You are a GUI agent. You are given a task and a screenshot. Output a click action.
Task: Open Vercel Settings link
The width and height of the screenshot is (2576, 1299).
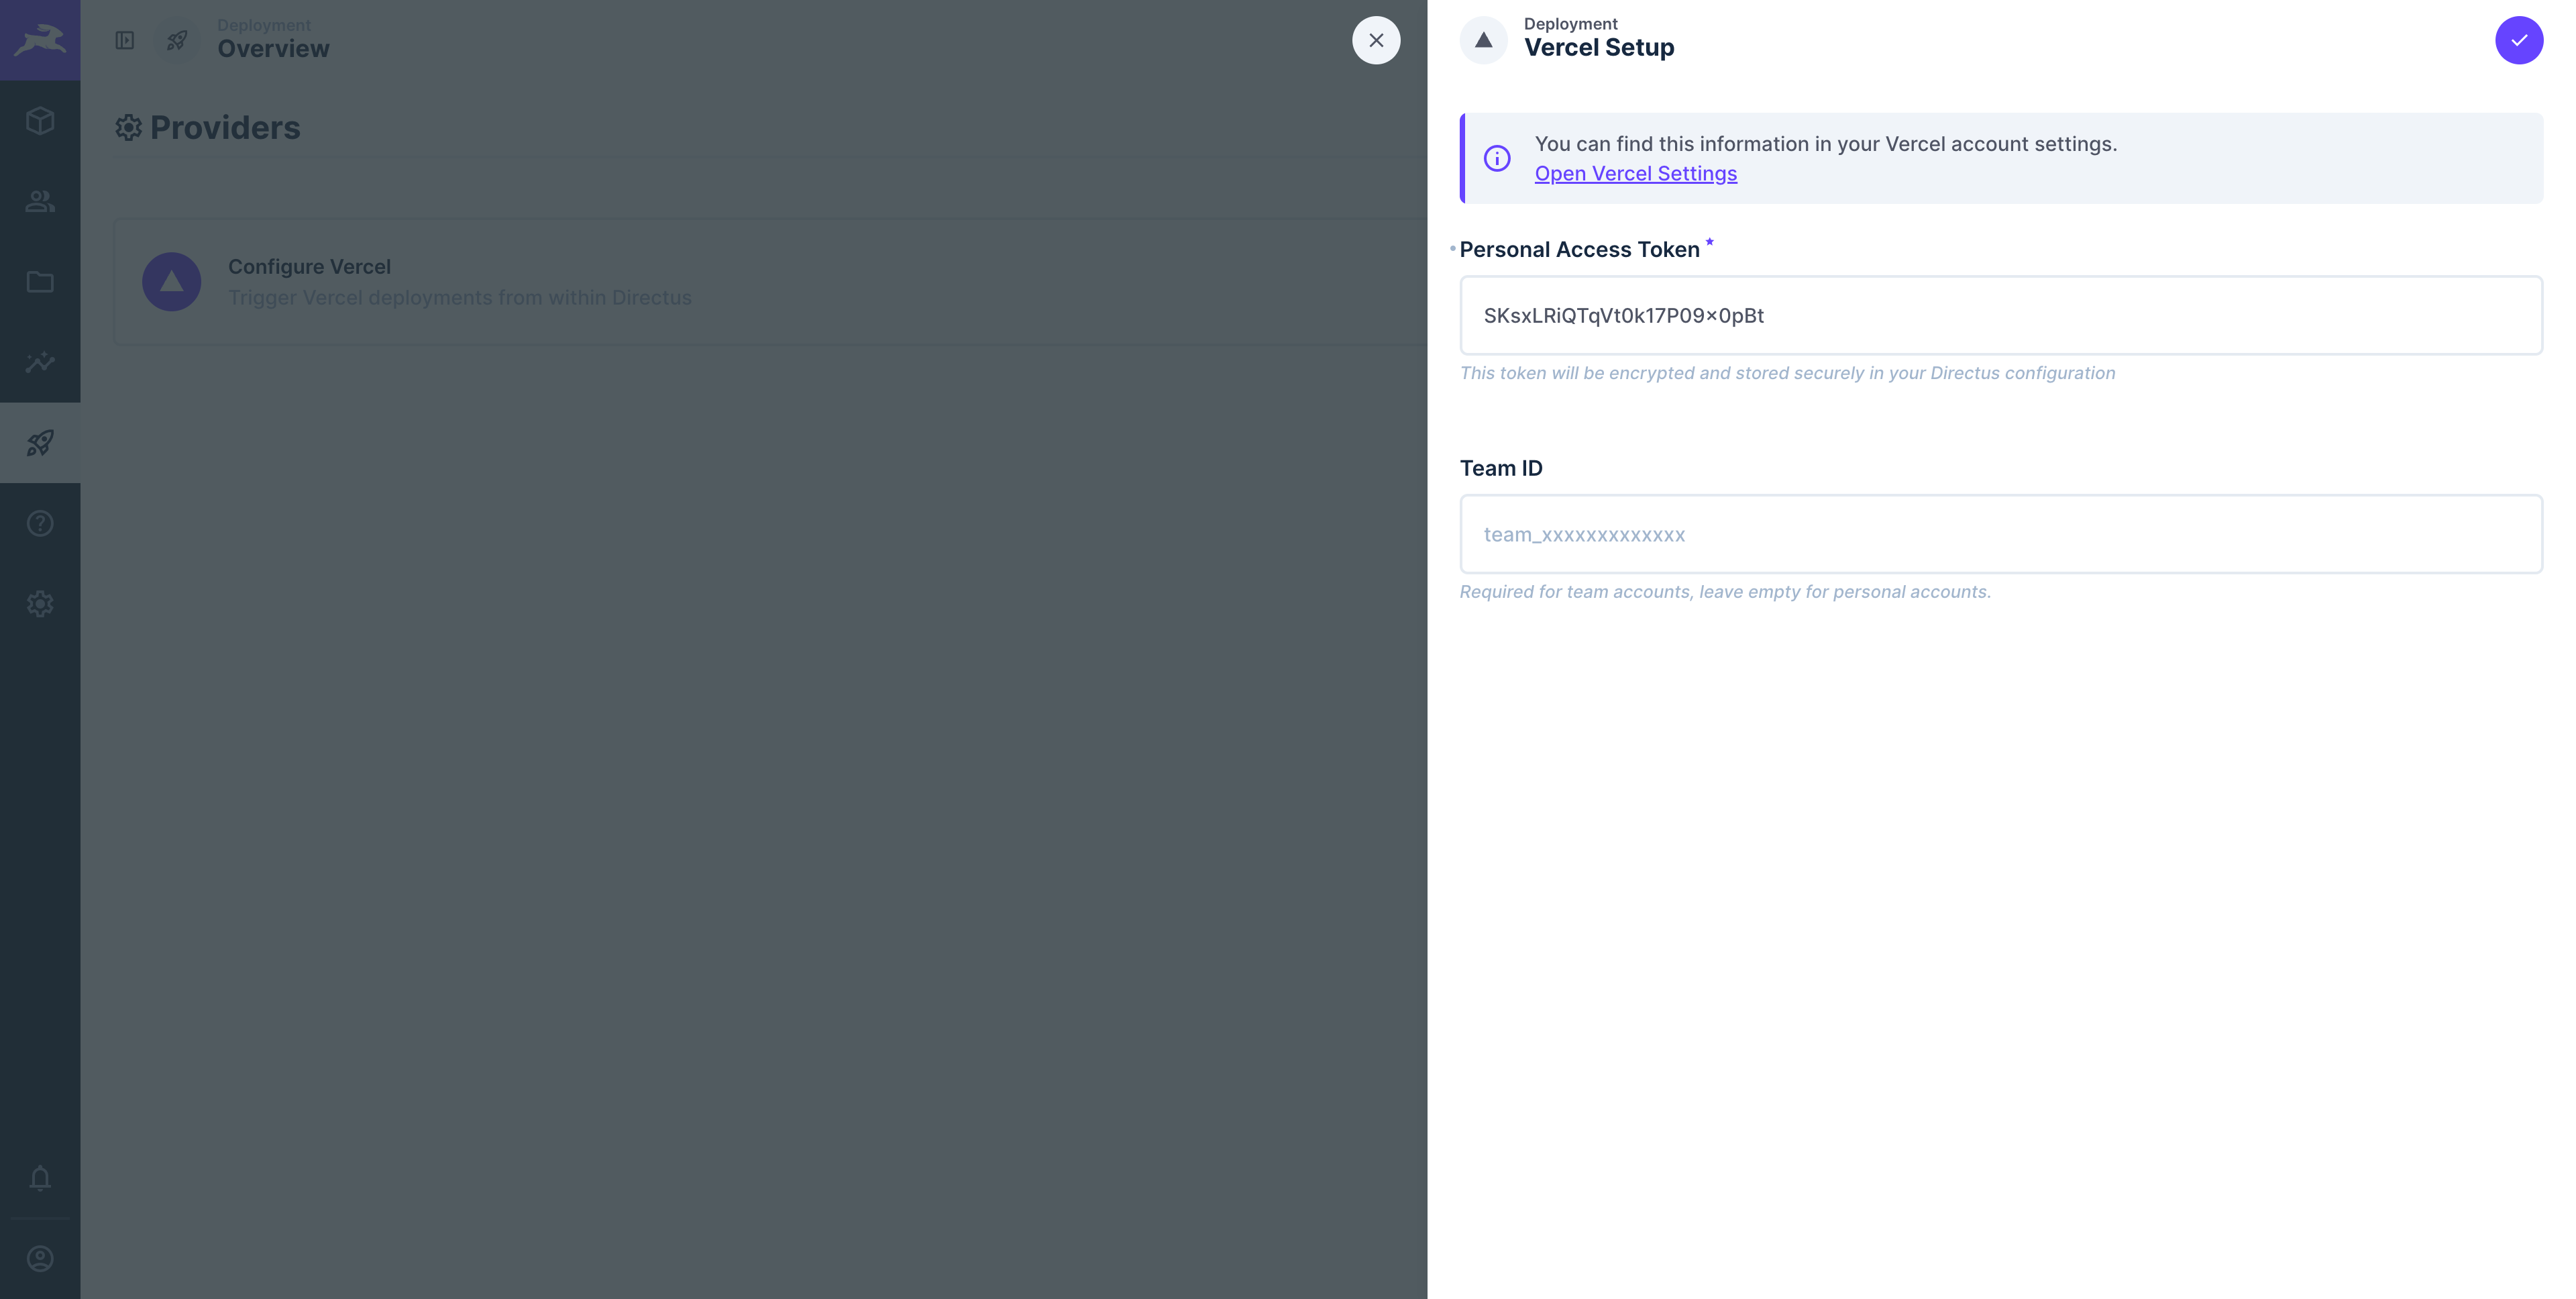(x=1635, y=174)
